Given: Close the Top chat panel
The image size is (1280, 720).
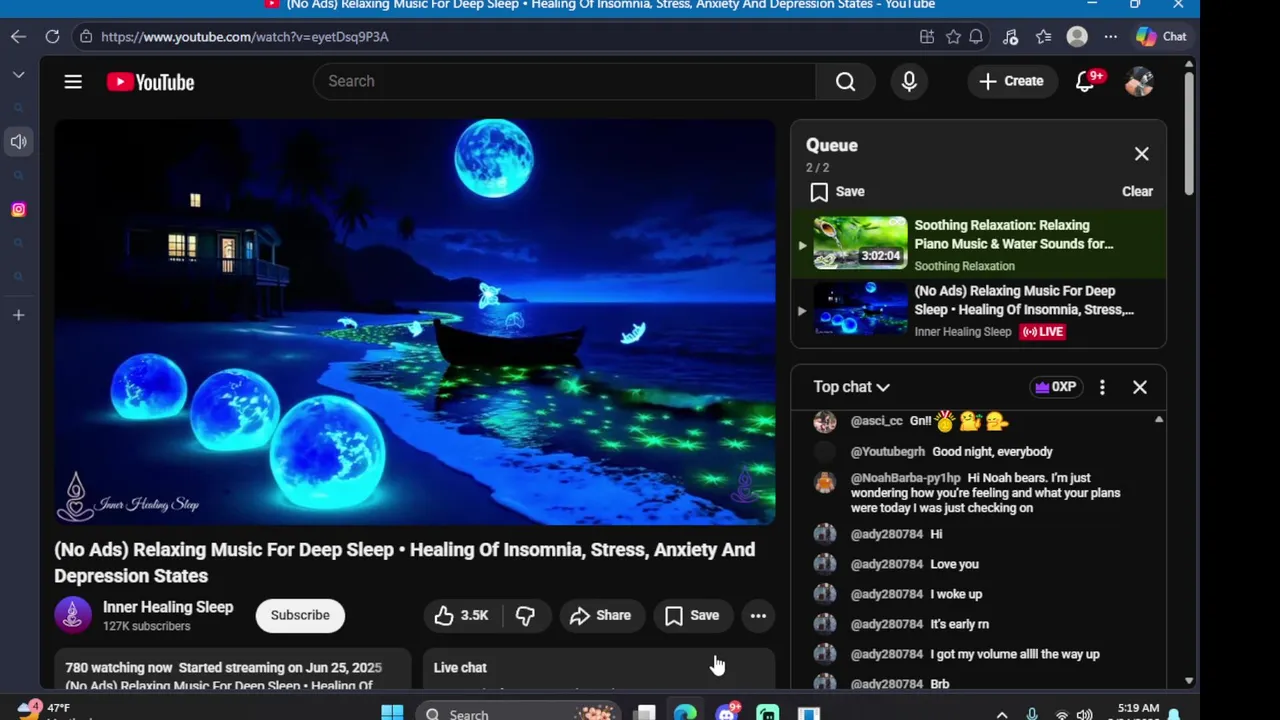Looking at the screenshot, I should (1139, 387).
